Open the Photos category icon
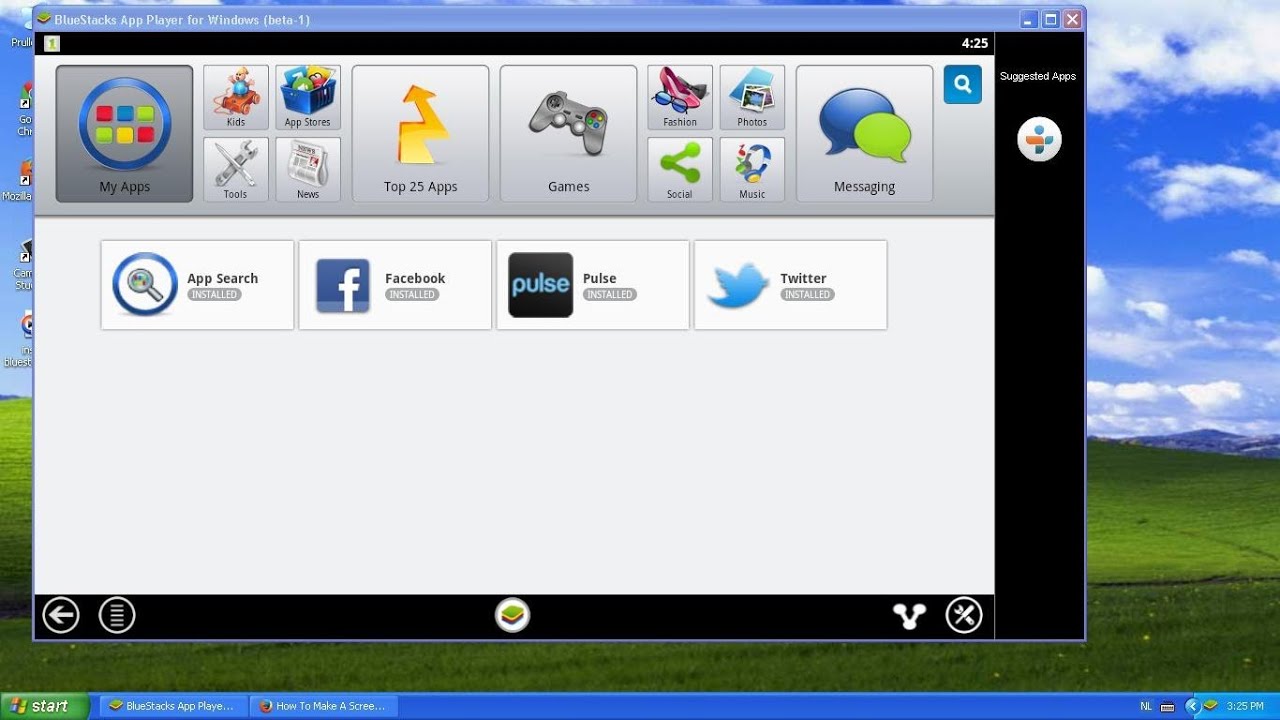The image size is (1280, 720). [x=752, y=98]
